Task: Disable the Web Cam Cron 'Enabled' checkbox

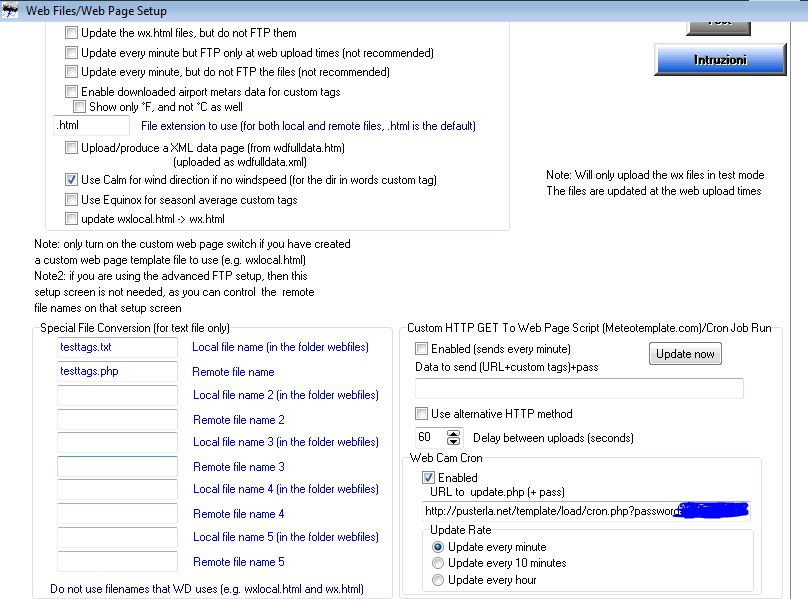Action: point(428,477)
